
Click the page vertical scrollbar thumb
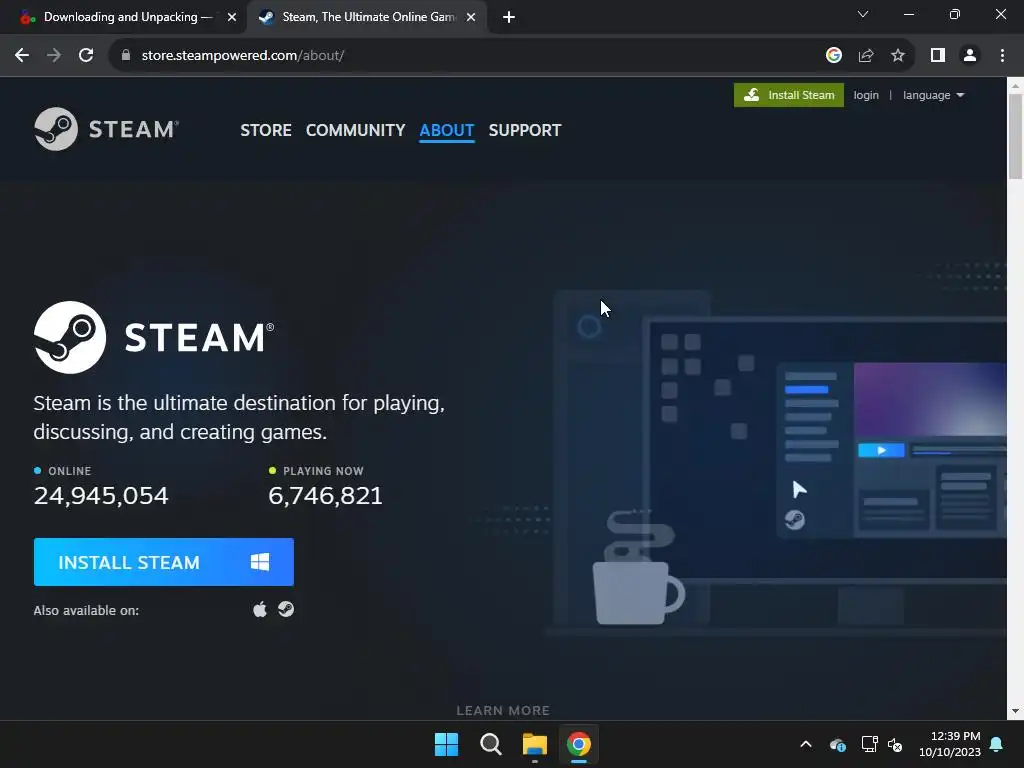1015,136
